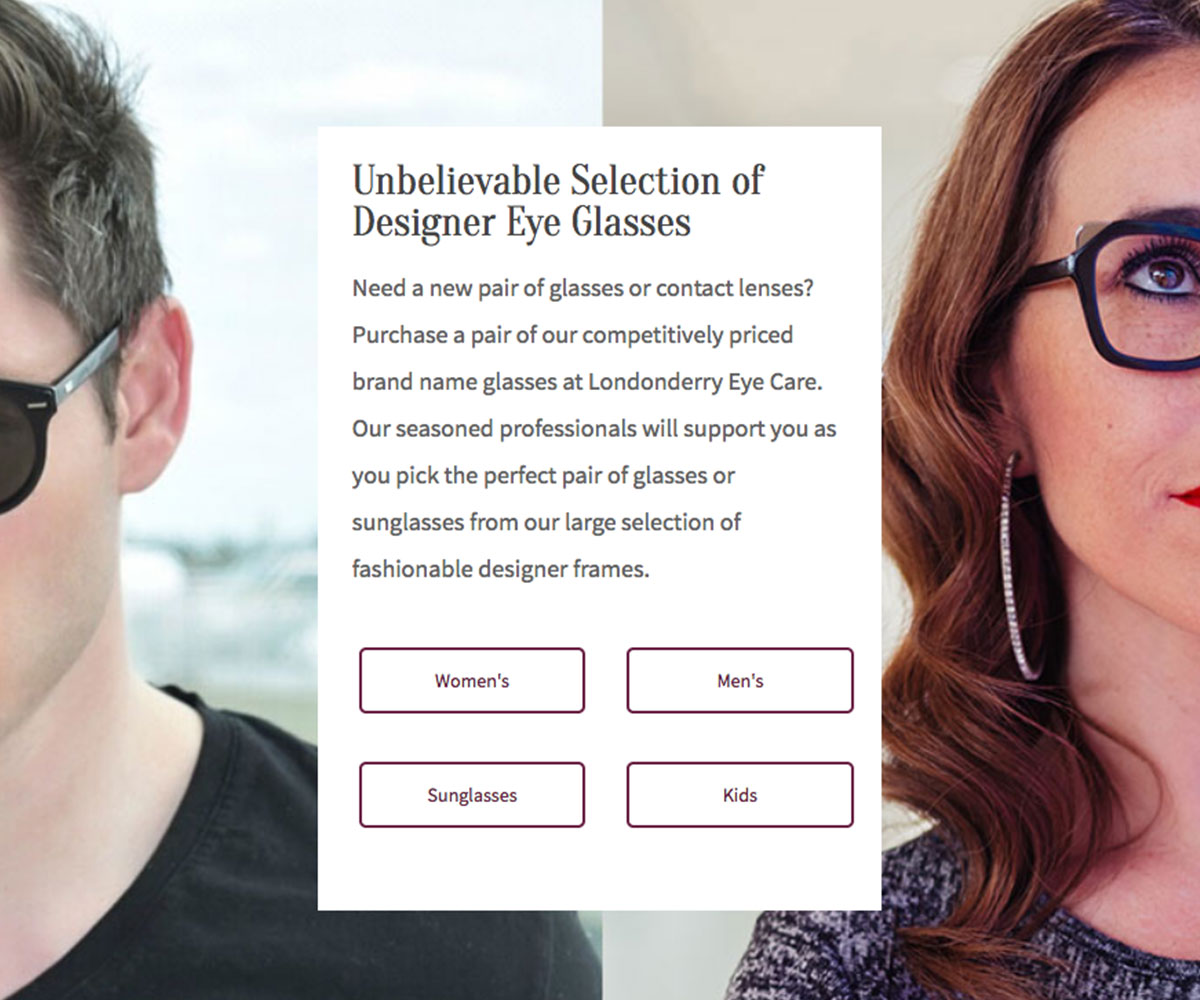The height and width of the screenshot is (1000, 1200).
Task: Select the Sunglasses button
Action: (x=472, y=796)
